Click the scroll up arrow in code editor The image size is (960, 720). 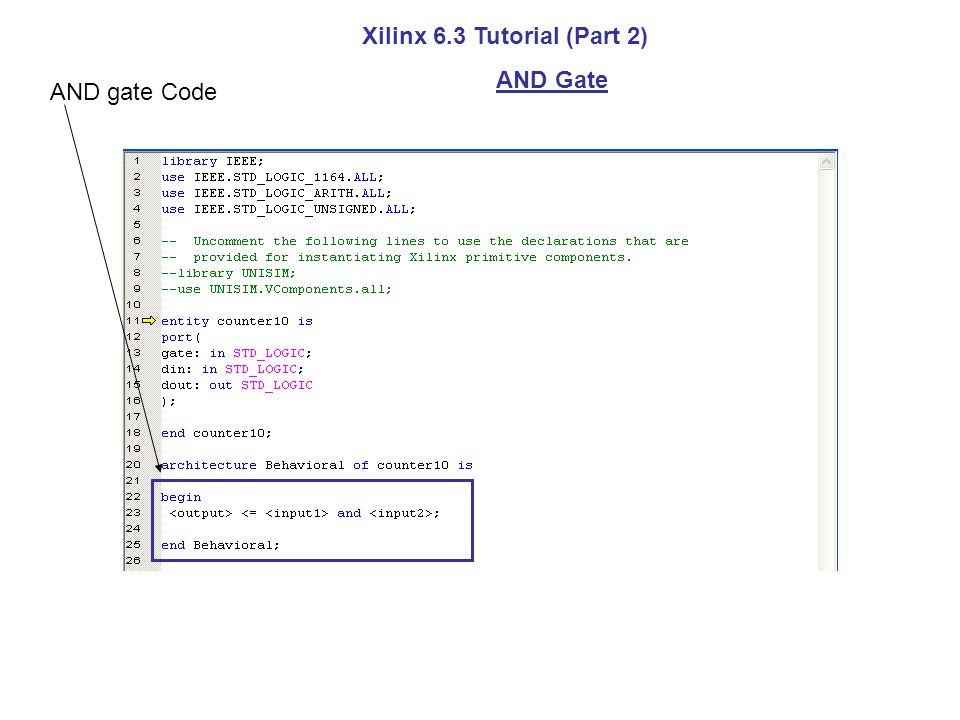pyautogui.click(x=826, y=162)
